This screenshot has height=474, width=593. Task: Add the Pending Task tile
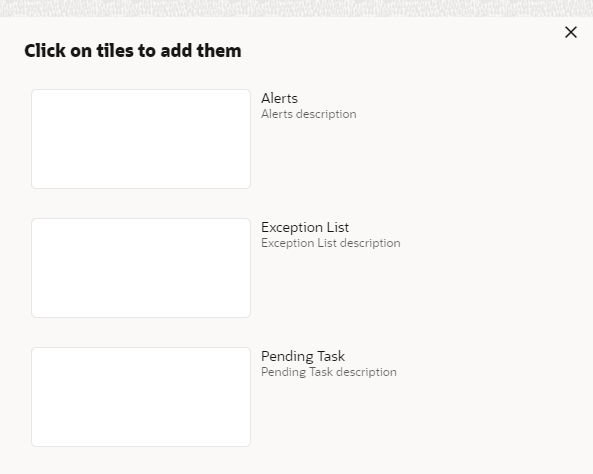(141, 397)
